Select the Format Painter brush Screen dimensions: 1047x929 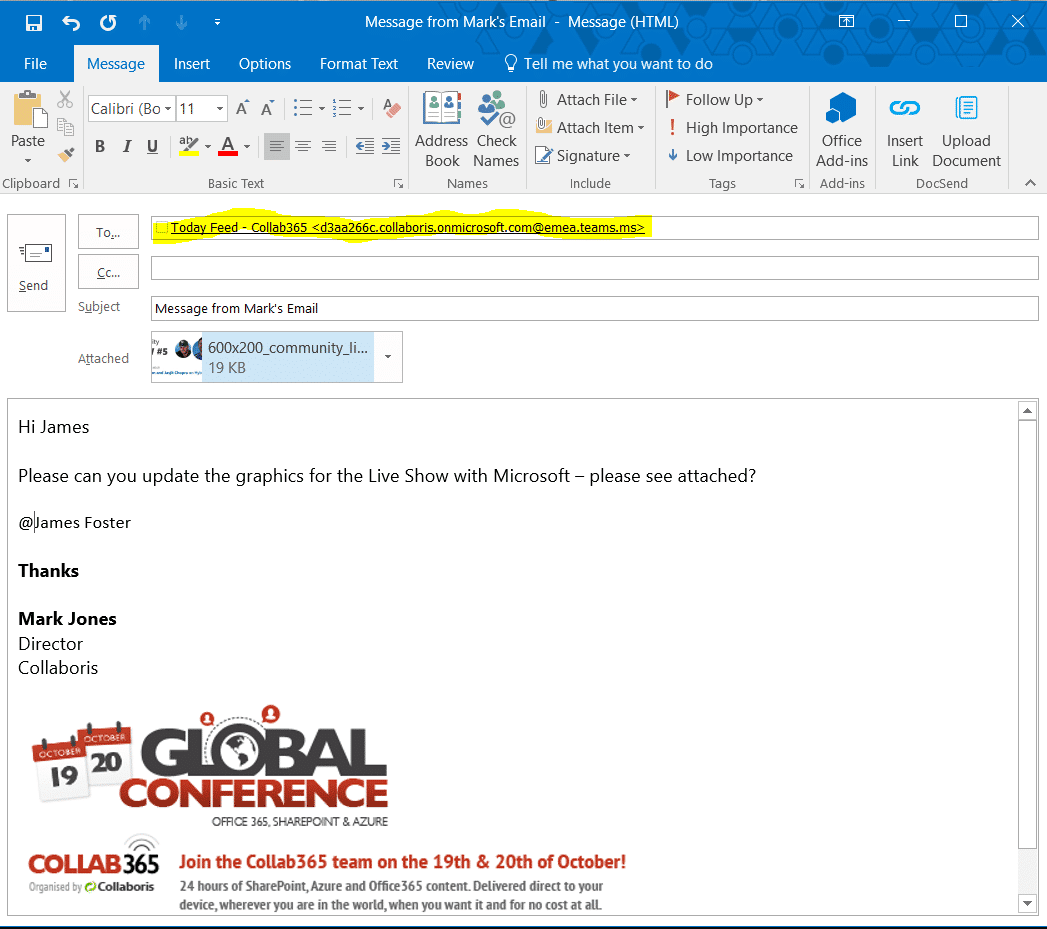66,154
